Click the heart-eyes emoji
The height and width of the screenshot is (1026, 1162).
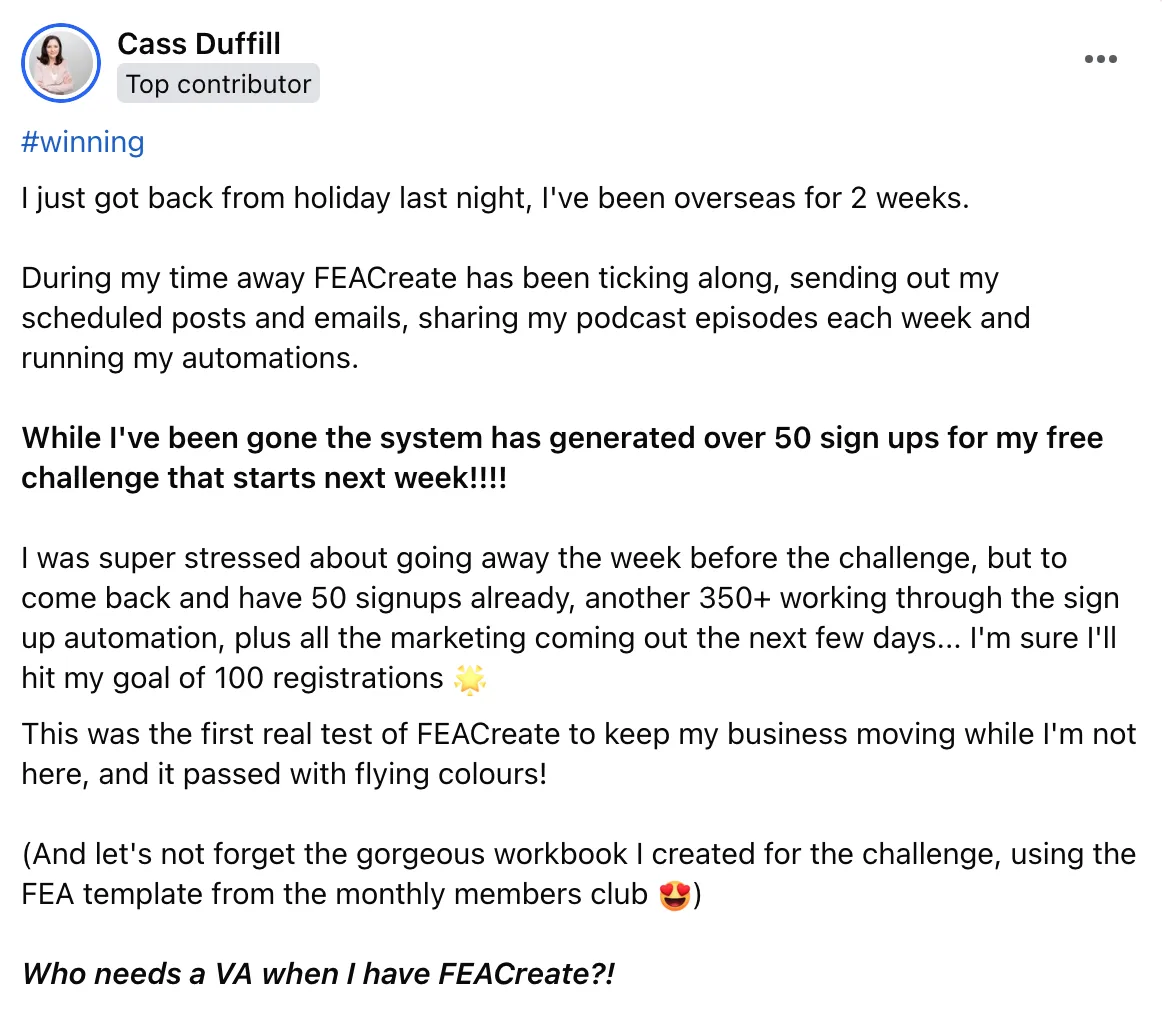click(675, 895)
